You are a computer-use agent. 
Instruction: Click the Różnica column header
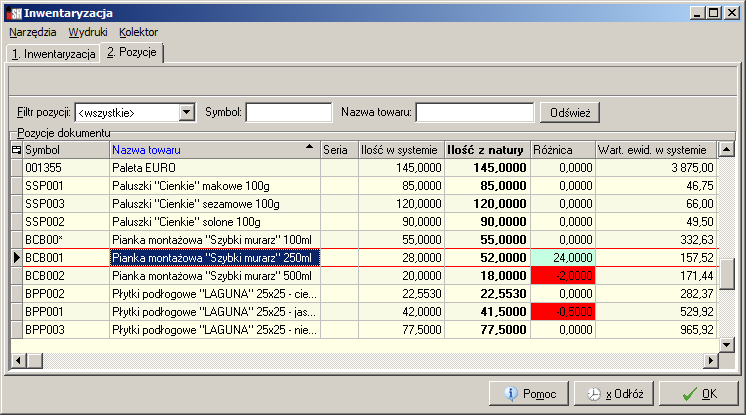point(563,150)
